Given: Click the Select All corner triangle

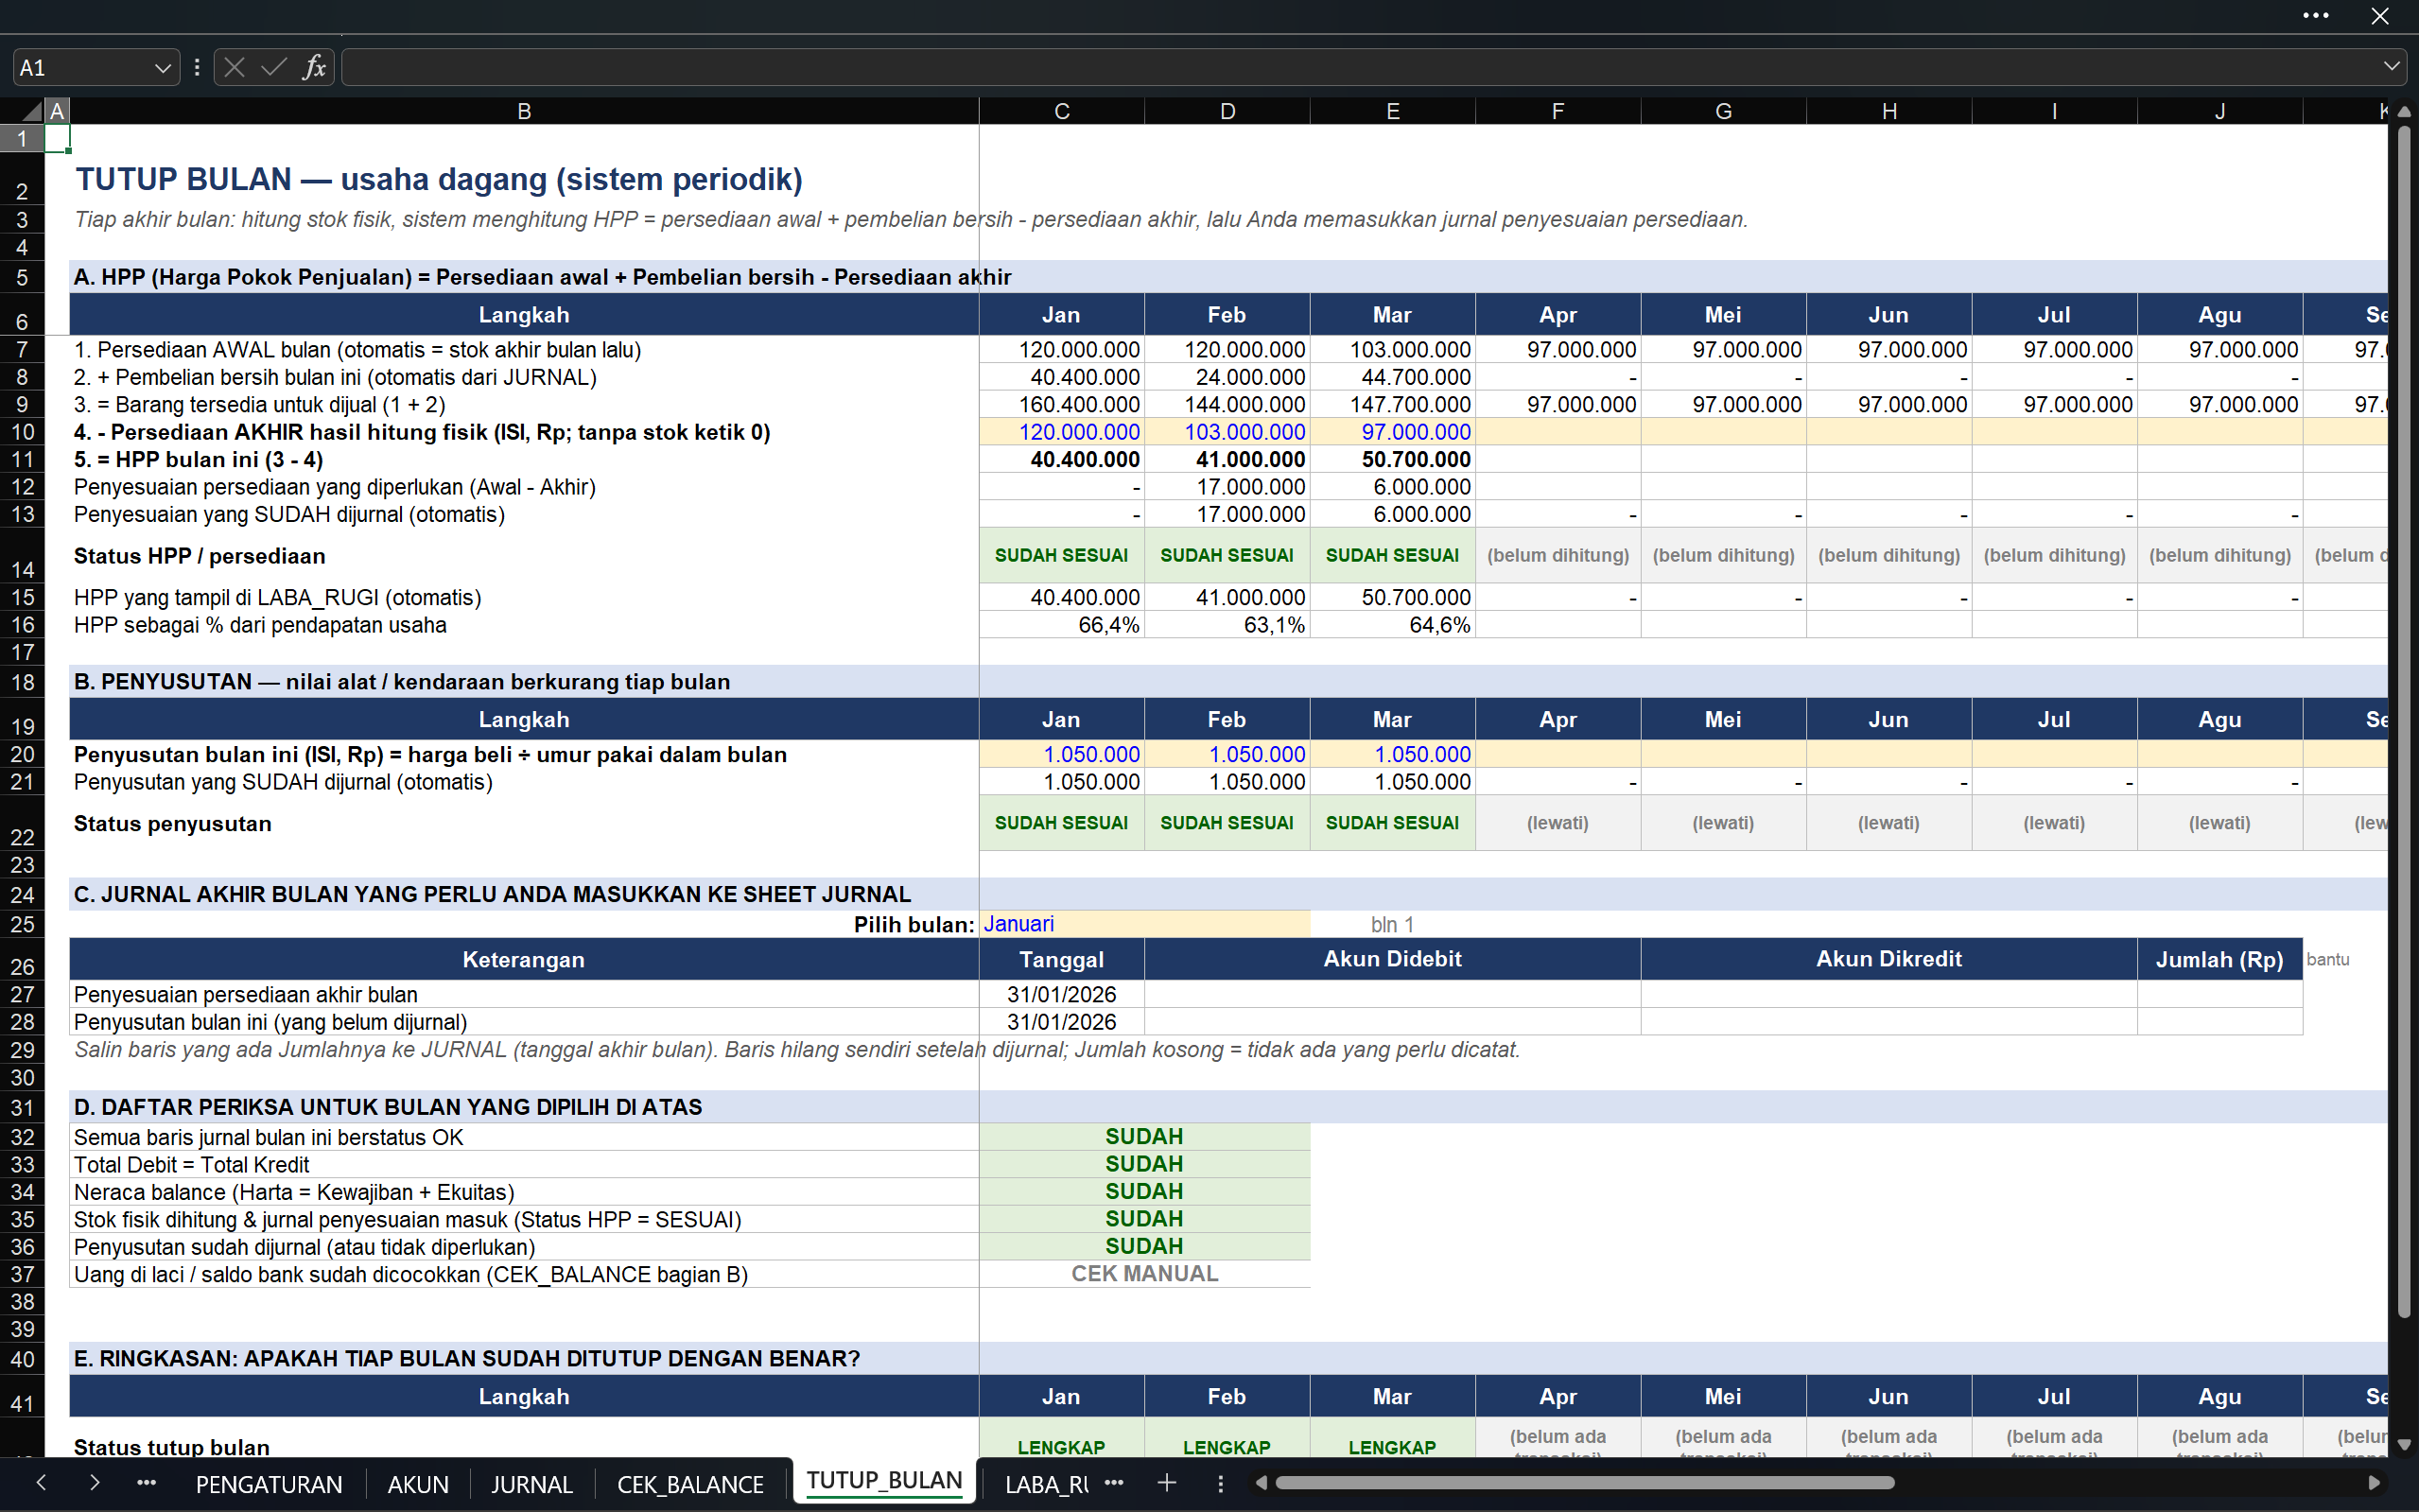Looking at the screenshot, I should click(32, 111).
